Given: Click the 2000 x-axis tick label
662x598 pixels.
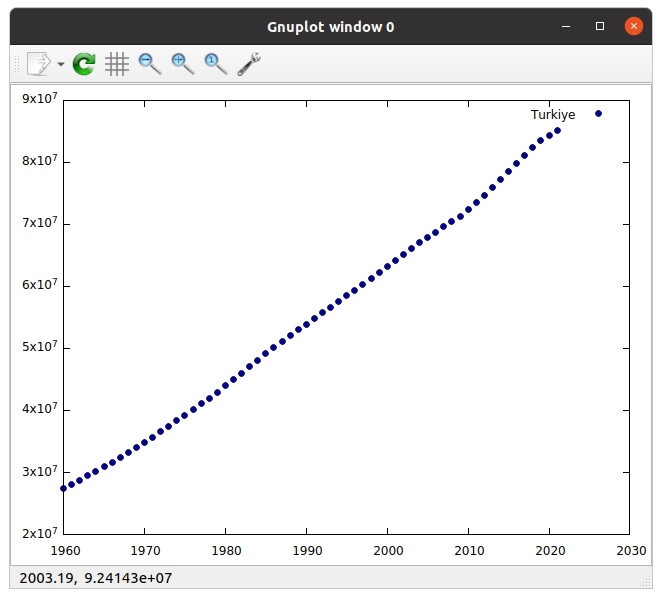Looking at the screenshot, I should (x=387, y=550).
